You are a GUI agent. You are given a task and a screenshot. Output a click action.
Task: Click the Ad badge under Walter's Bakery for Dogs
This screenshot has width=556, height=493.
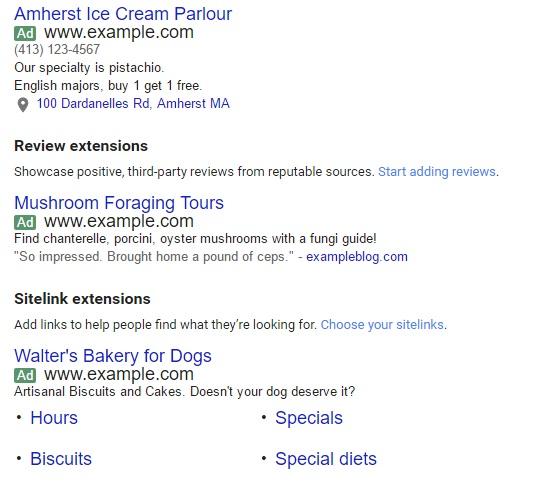(x=25, y=376)
